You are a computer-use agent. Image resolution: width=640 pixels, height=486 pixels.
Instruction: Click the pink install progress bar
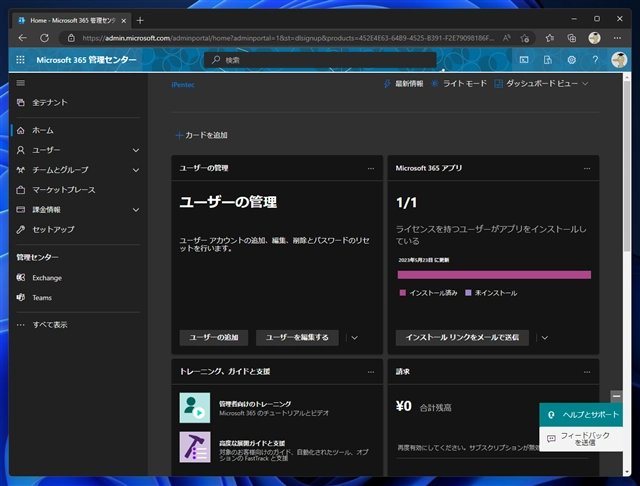click(494, 275)
